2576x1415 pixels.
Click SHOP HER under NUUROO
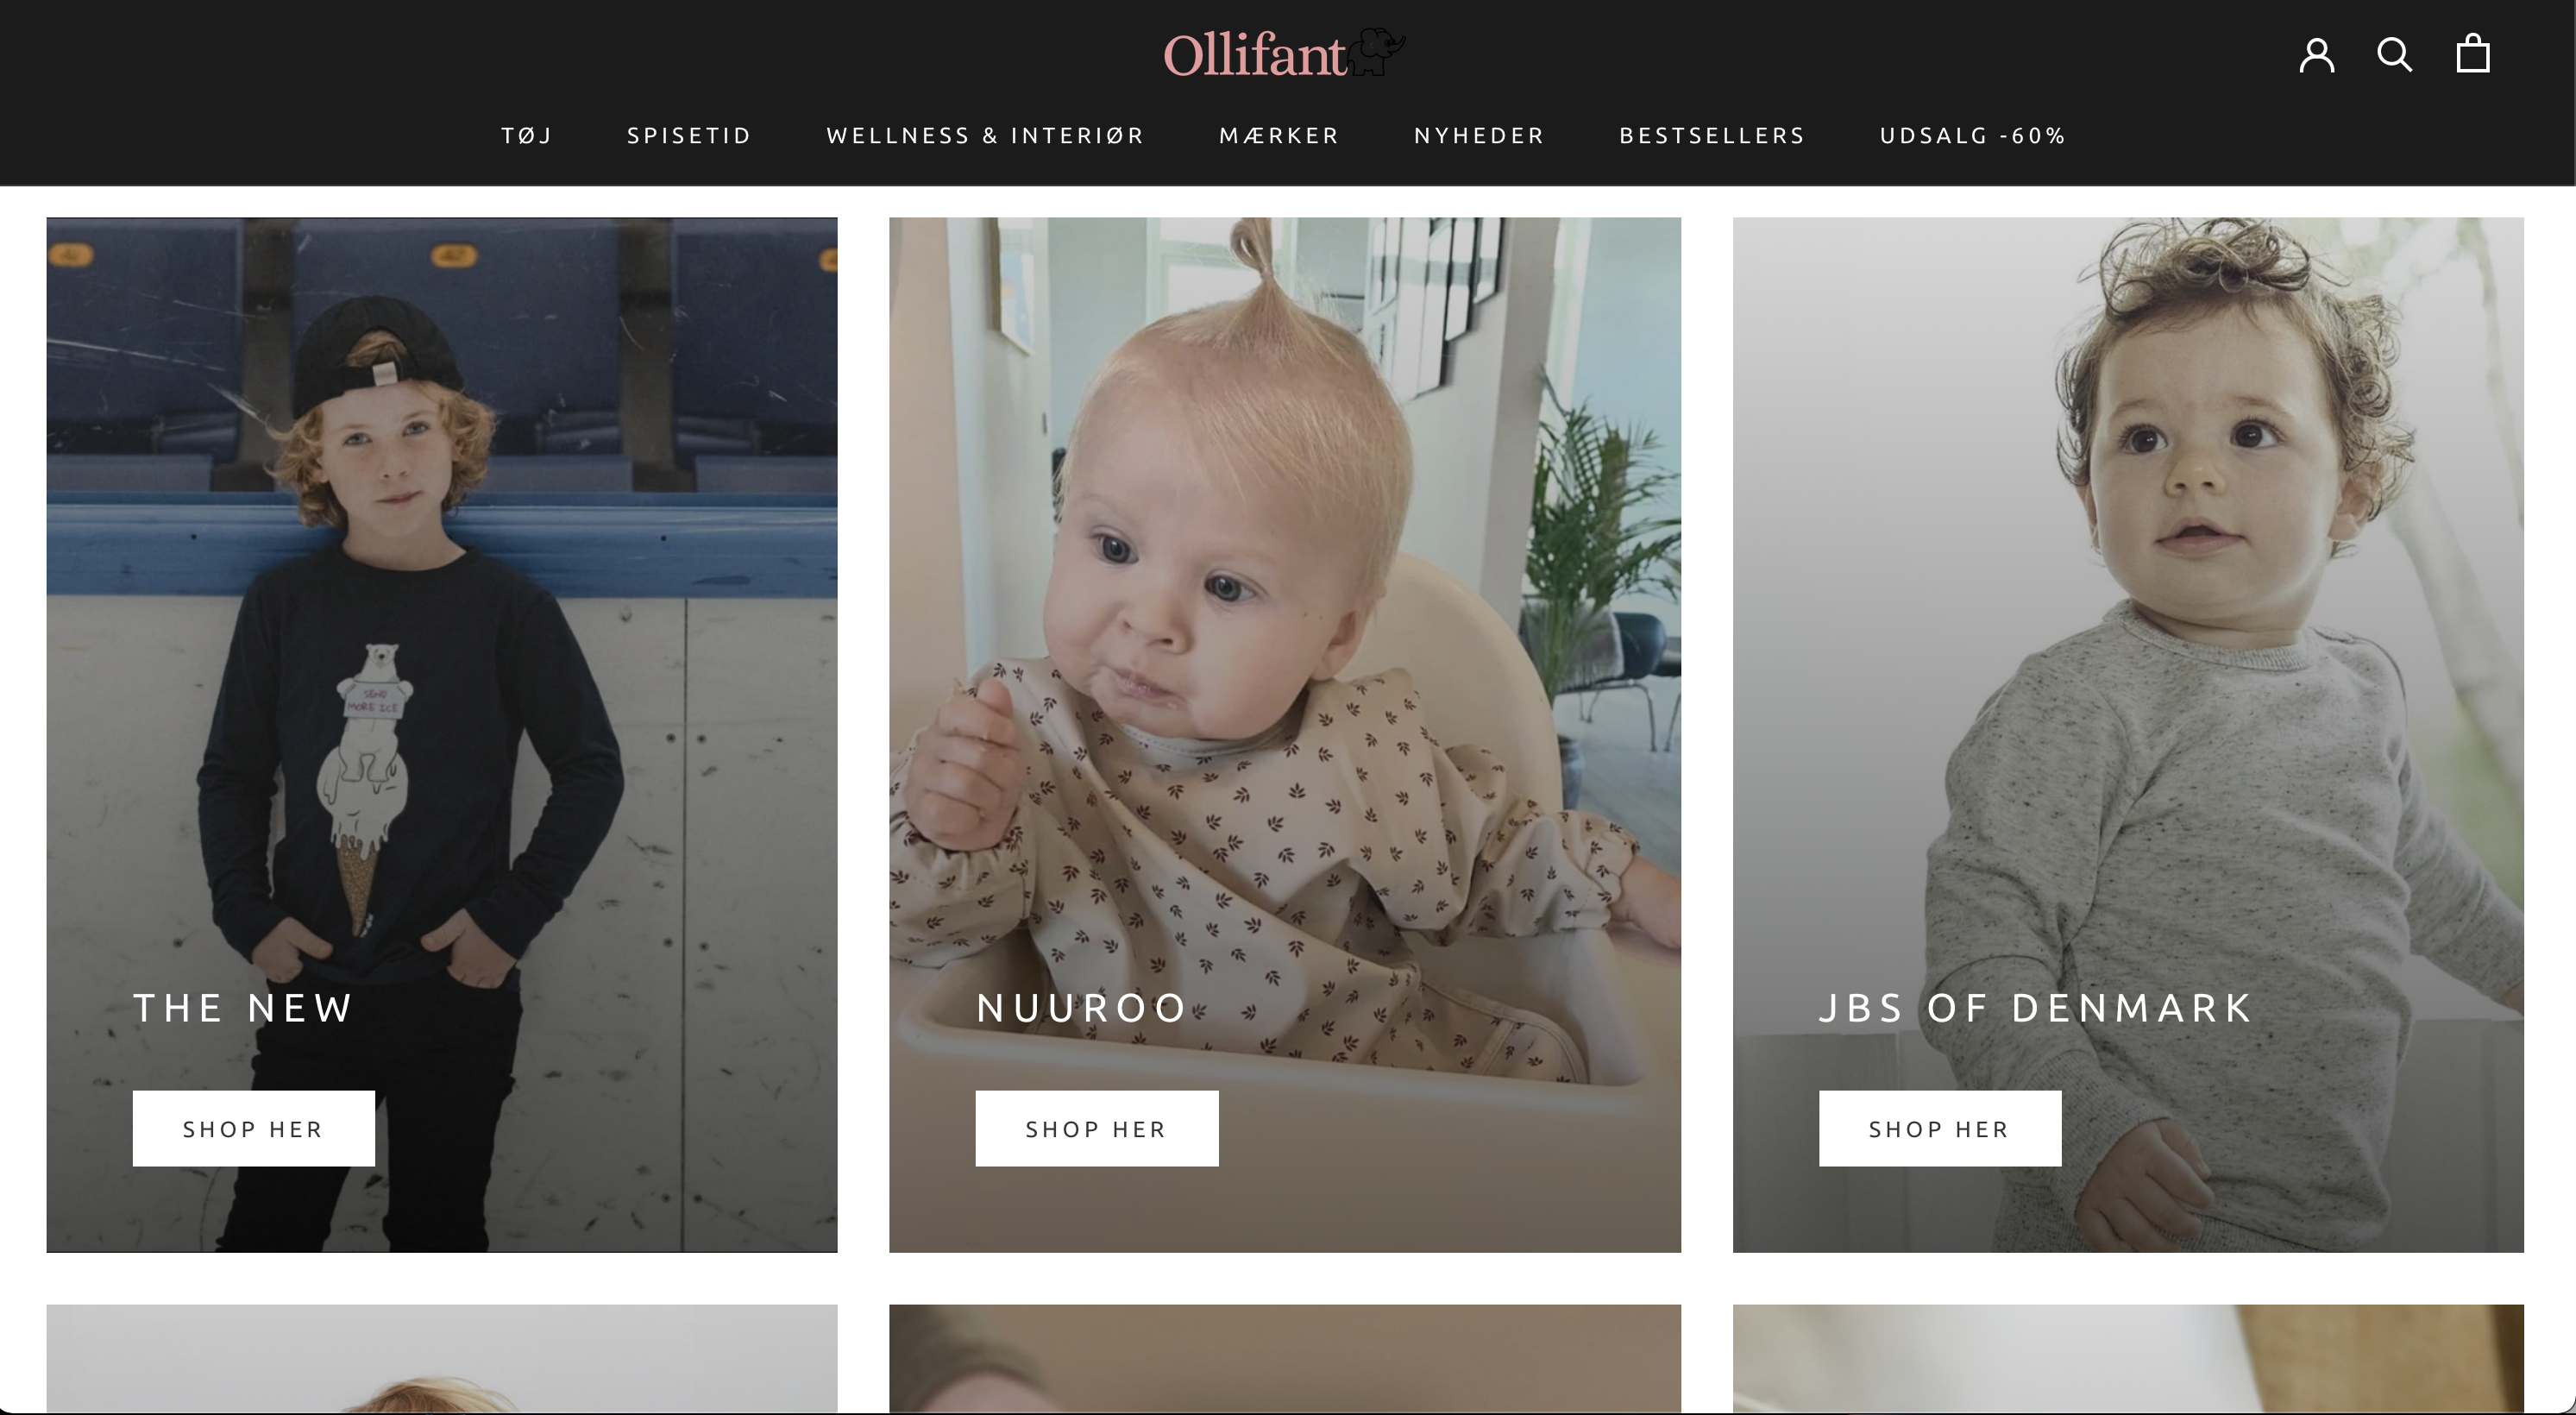tap(1097, 1129)
